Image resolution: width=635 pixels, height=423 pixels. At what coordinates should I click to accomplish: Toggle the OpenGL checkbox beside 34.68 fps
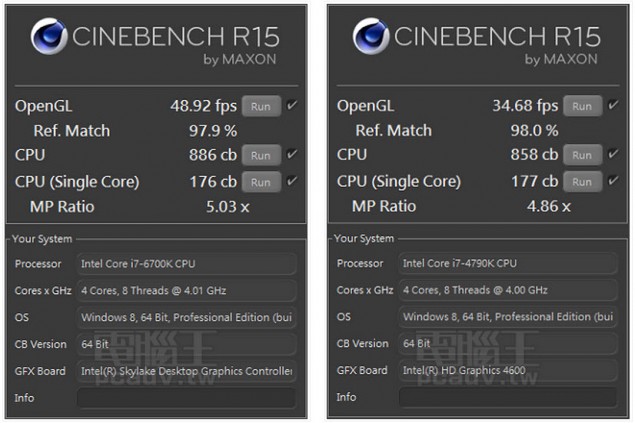pos(613,105)
